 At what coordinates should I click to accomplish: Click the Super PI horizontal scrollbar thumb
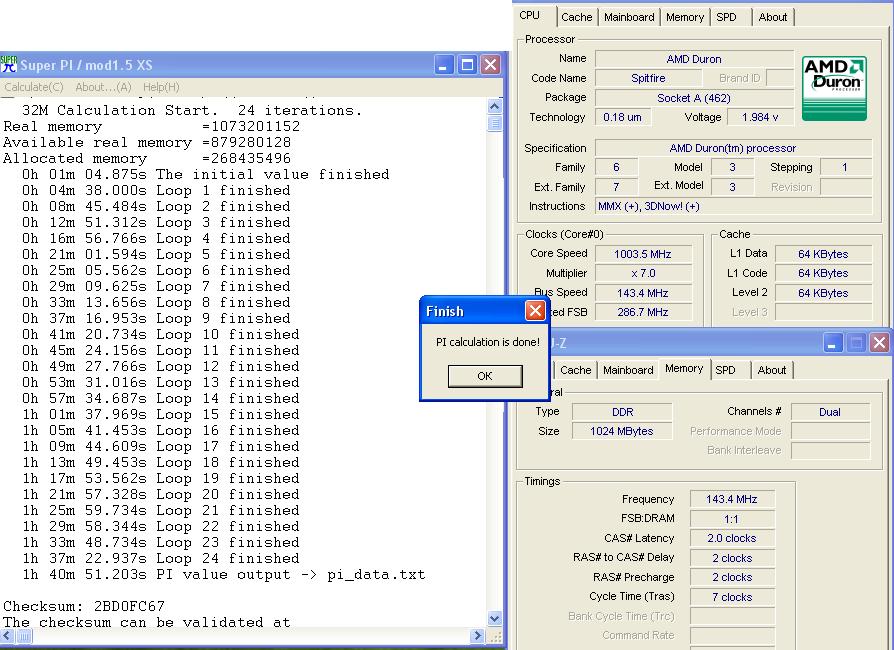pos(24,635)
